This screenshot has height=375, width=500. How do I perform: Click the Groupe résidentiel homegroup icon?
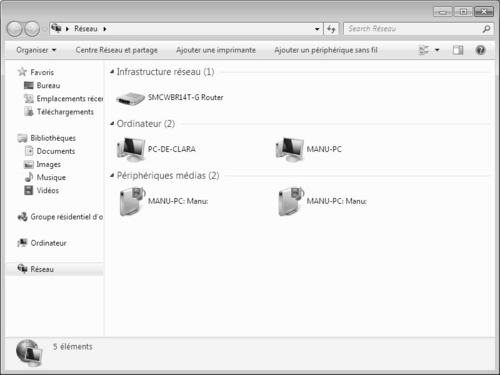tap(22, 217)
